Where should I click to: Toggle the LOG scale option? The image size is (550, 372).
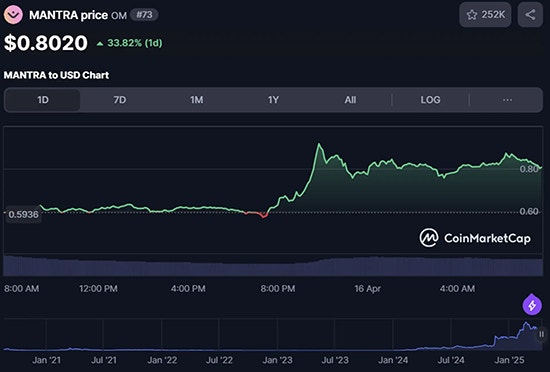tap(430, 100)
